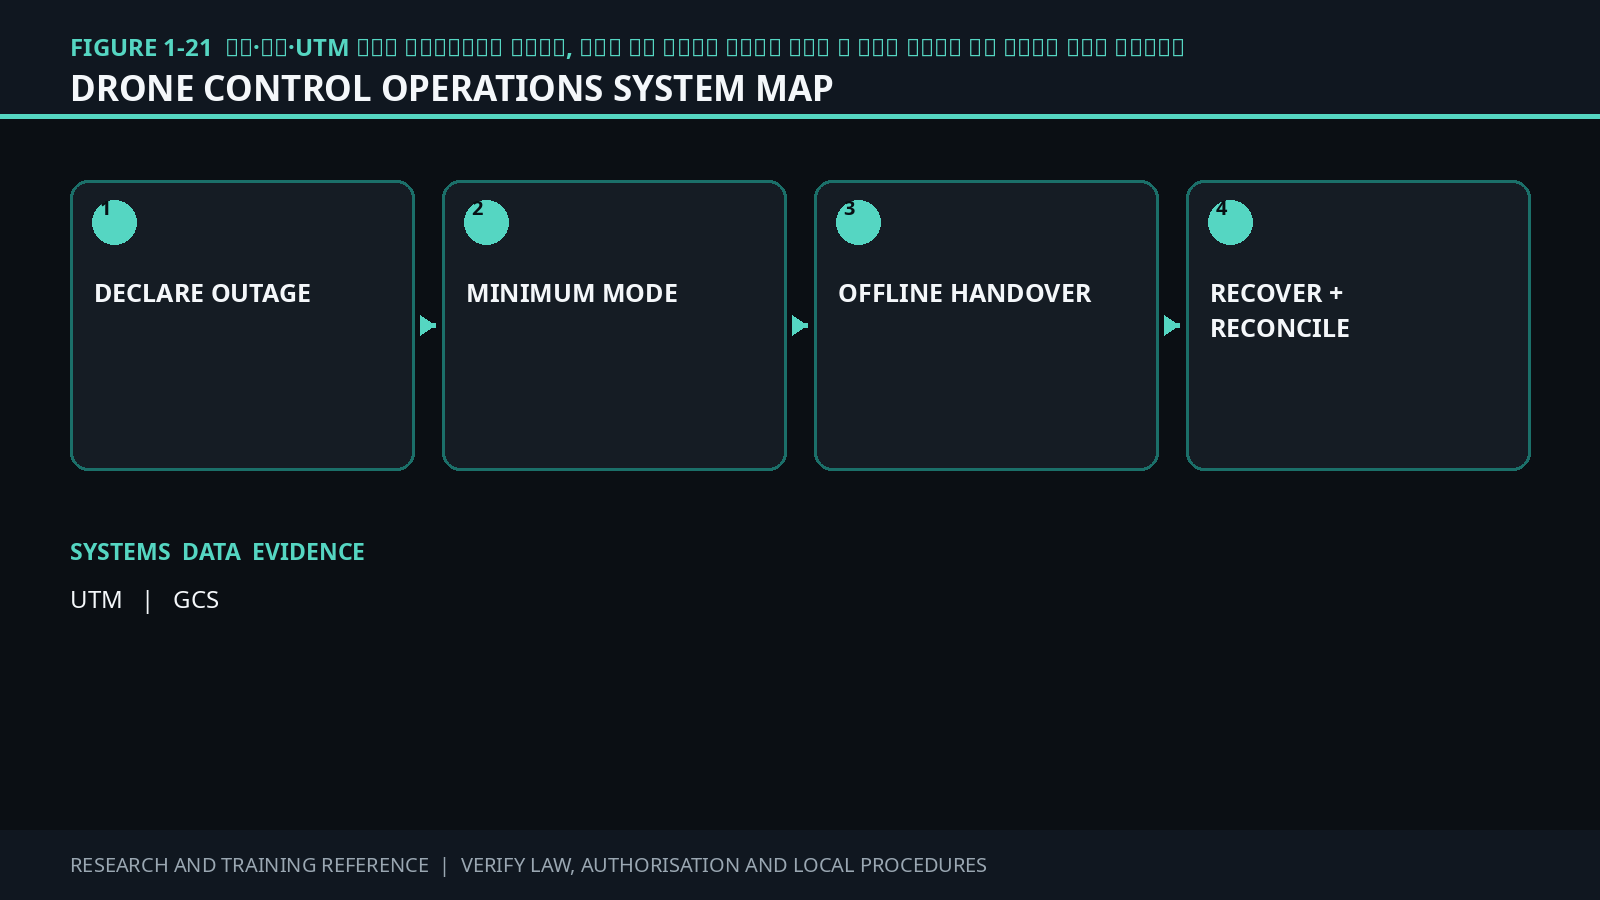Click arrow between Declare Outage and Minimum Mode
The image size is (1600, 900).
point(428,326)
